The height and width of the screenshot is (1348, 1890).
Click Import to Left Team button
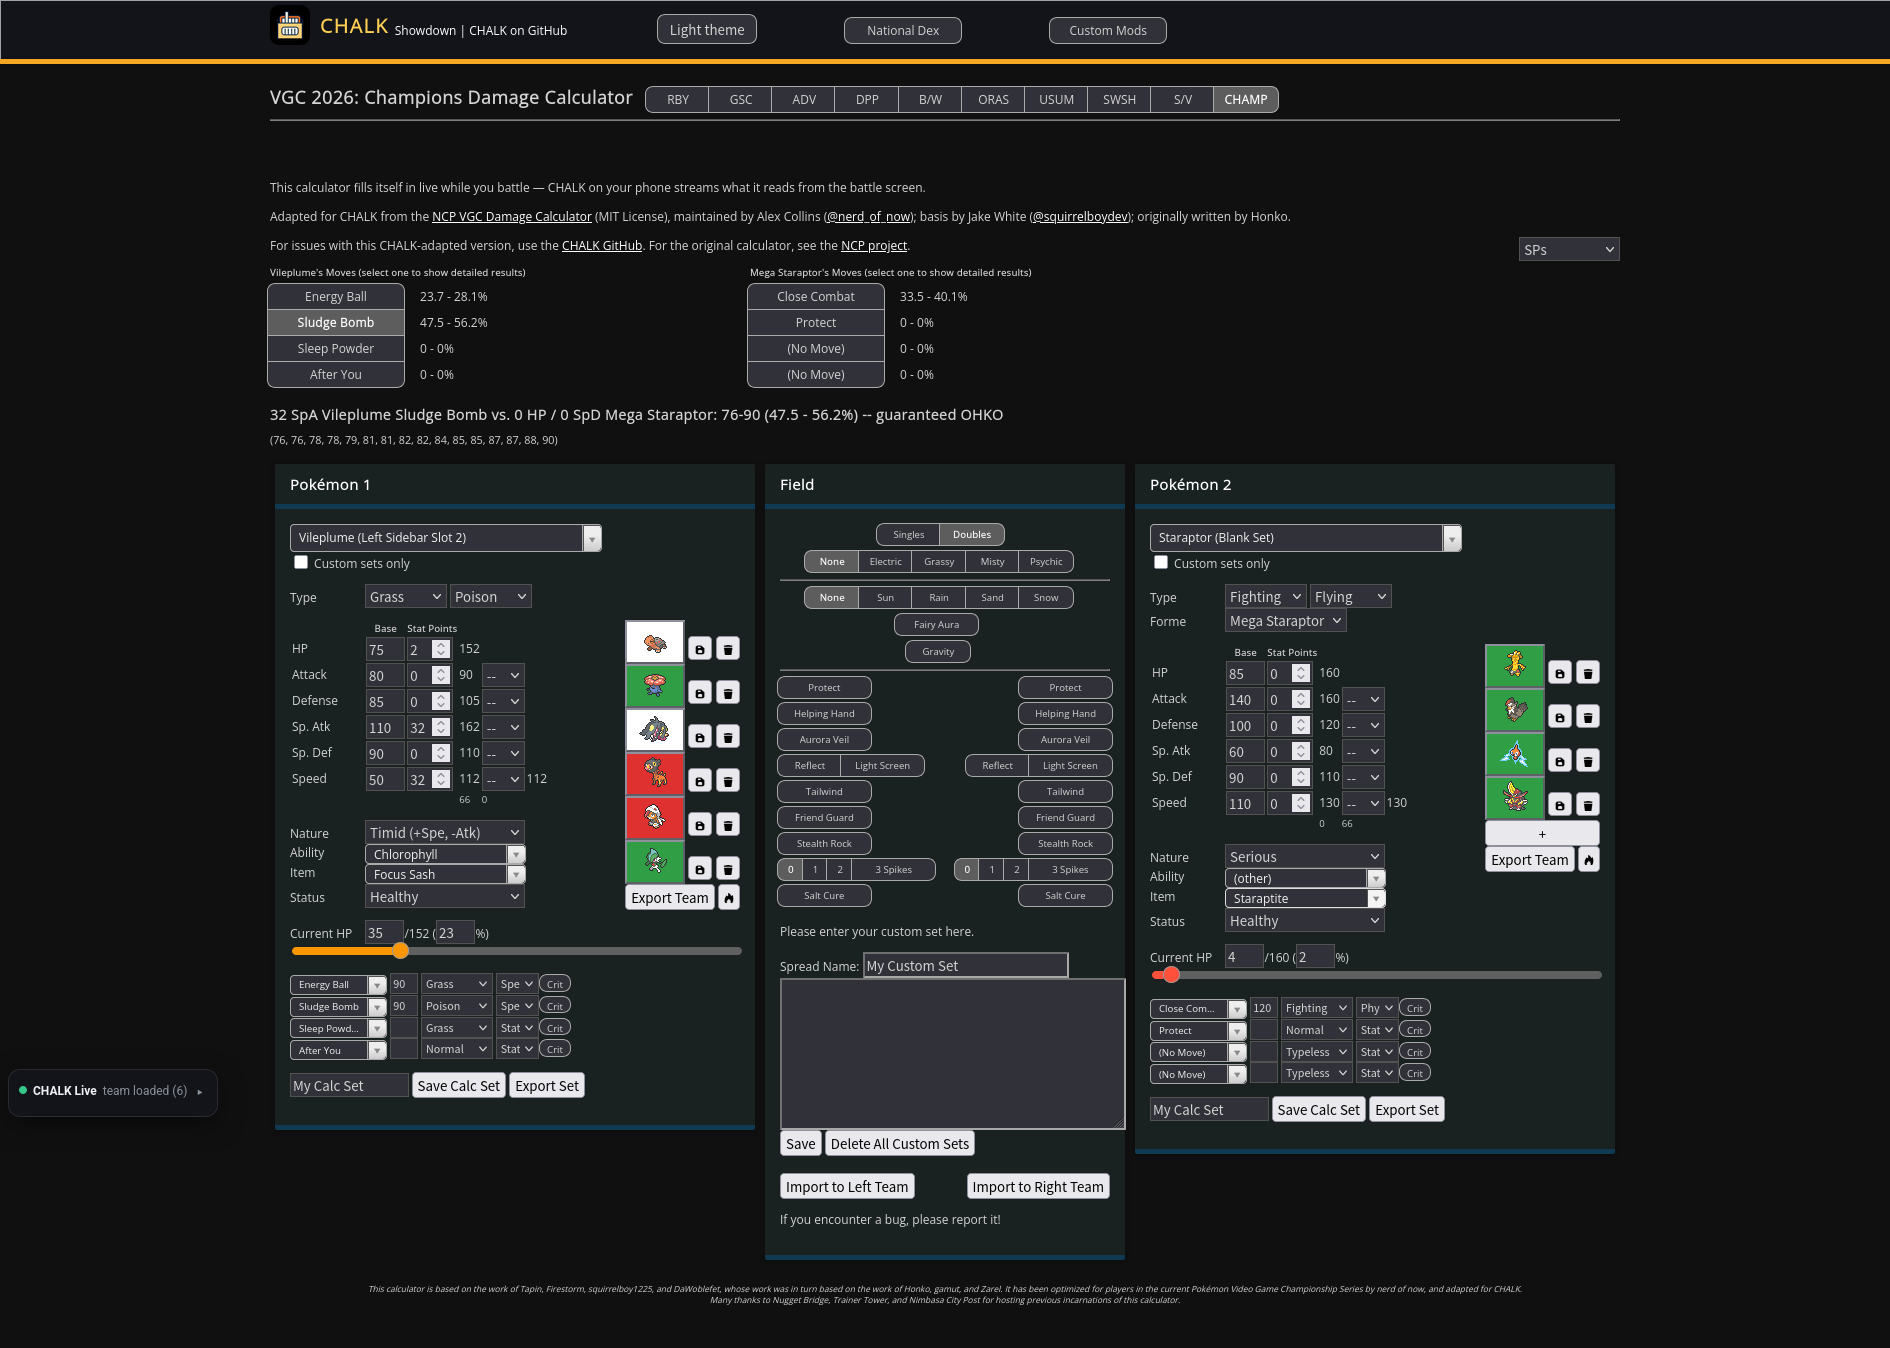coord(847,1187)
